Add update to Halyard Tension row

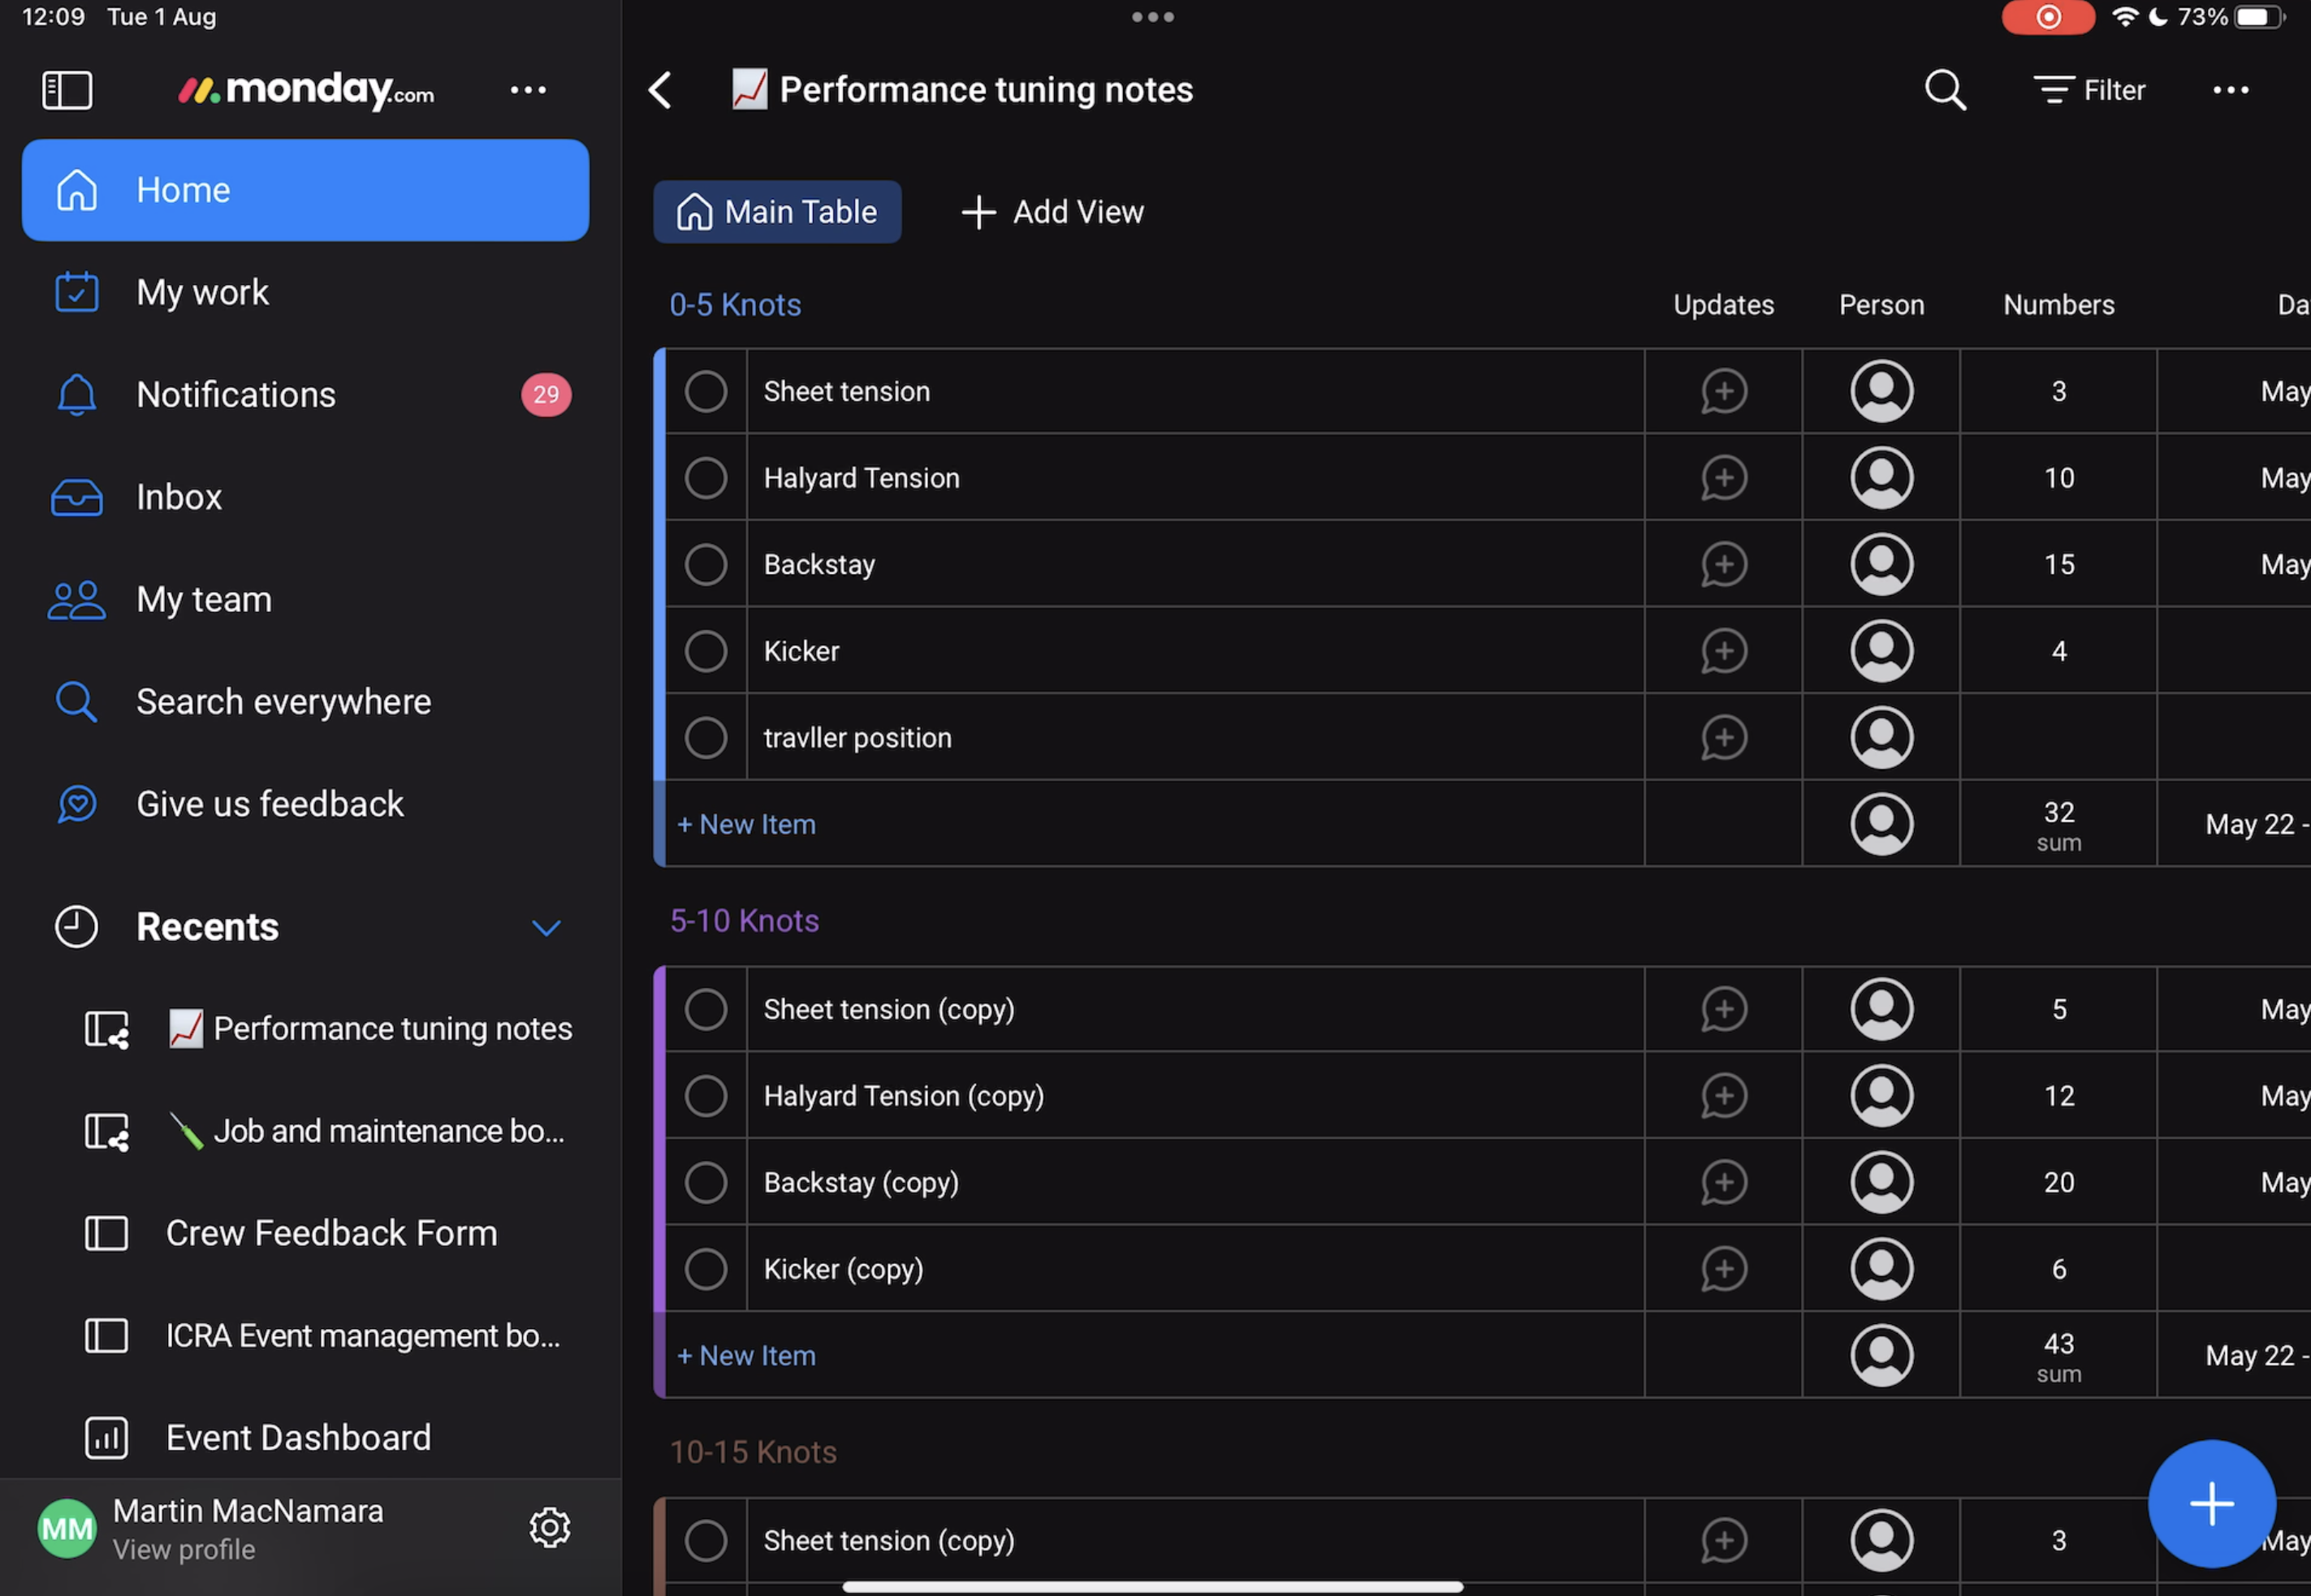coord(1723,478)
